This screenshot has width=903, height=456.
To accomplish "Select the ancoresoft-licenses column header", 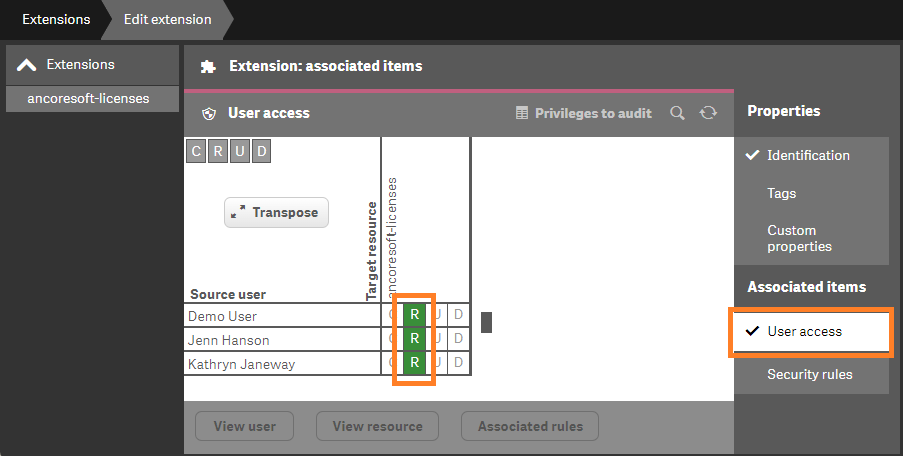I will [x=392, y=237].
